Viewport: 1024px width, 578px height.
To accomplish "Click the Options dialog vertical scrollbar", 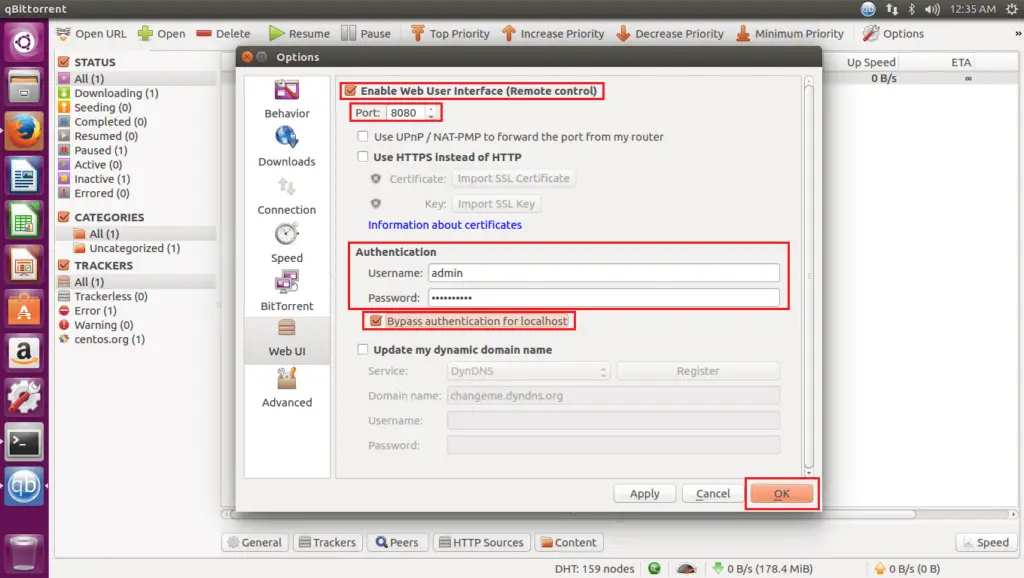I will point(808,276).
